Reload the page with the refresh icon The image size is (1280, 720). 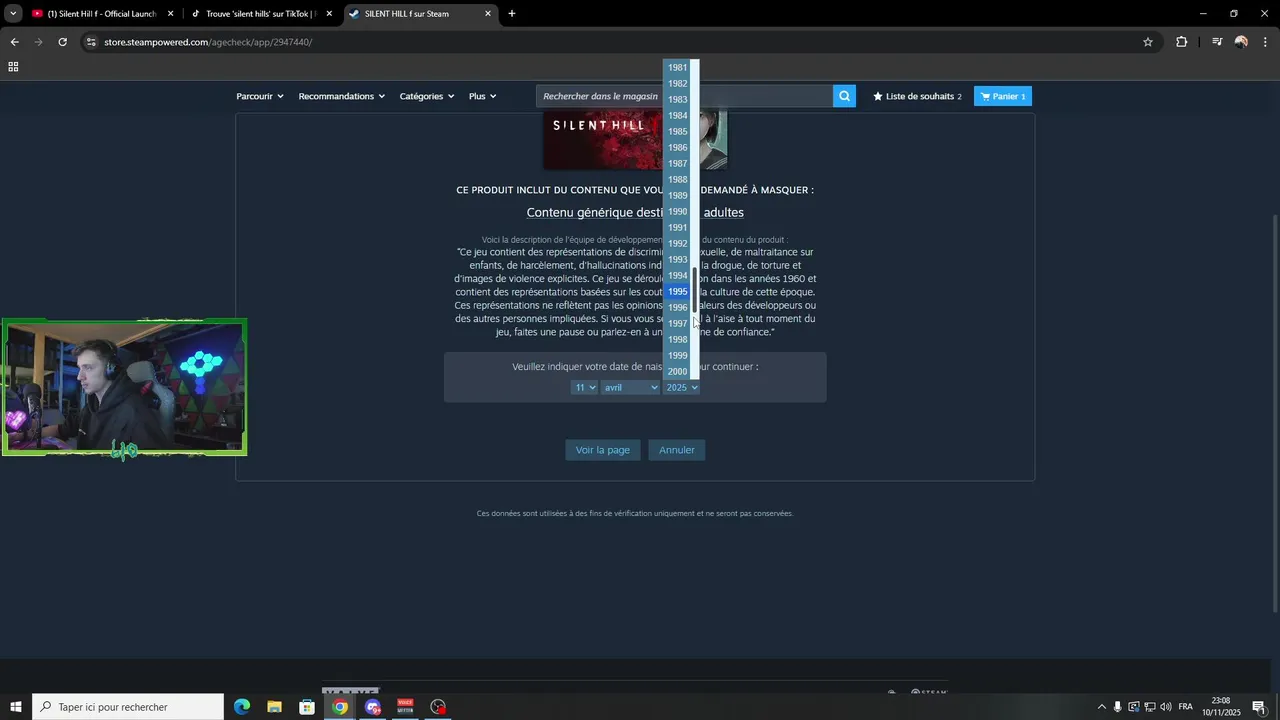tap(62, 42)
